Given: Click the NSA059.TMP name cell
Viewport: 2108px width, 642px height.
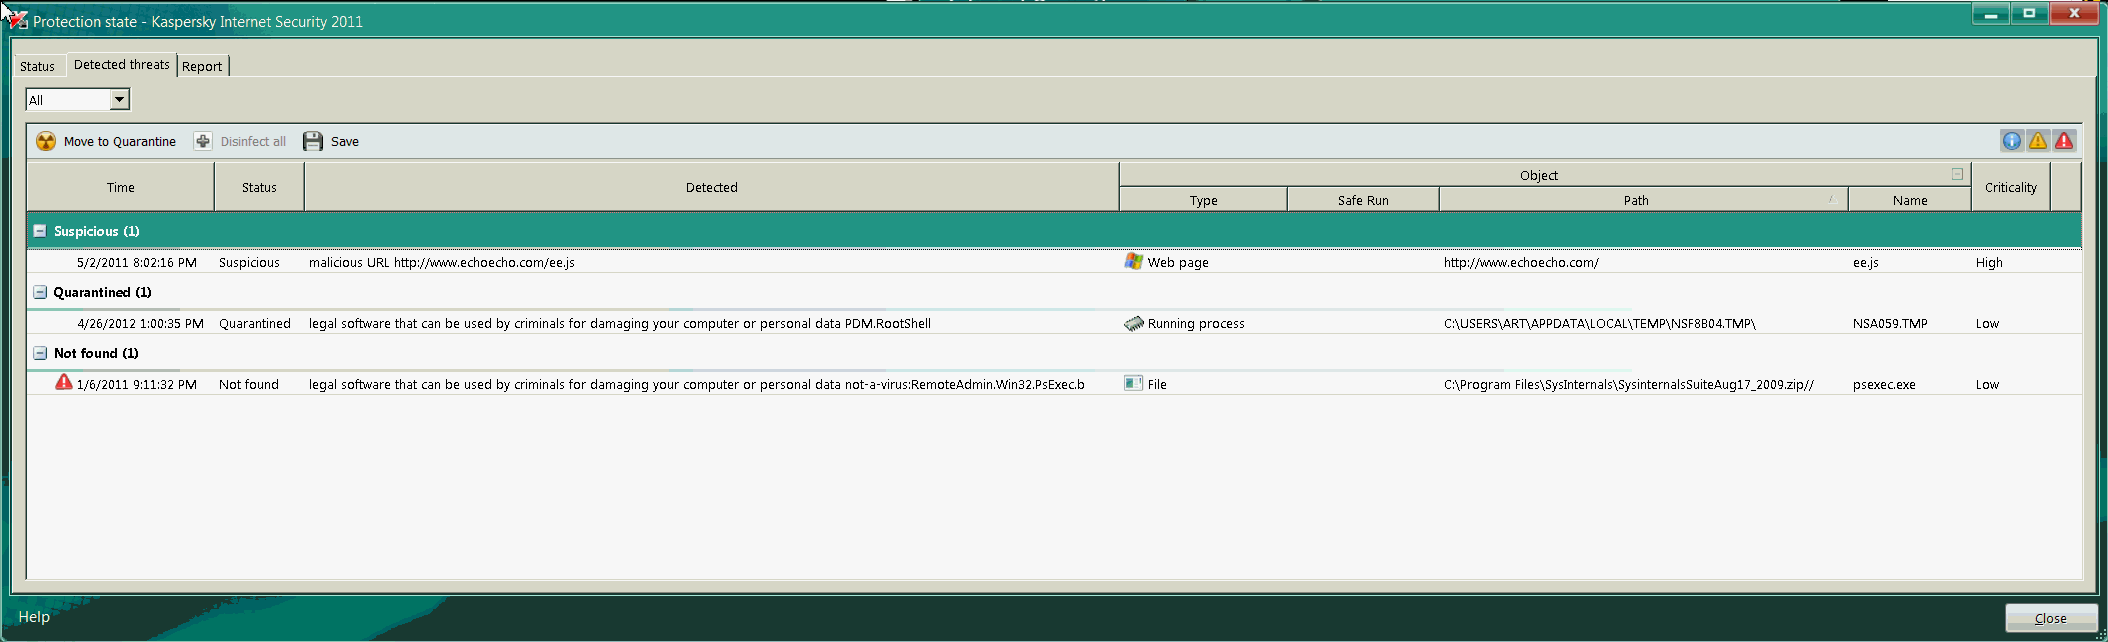Looking at the screenshot, I should [1890, 323].
